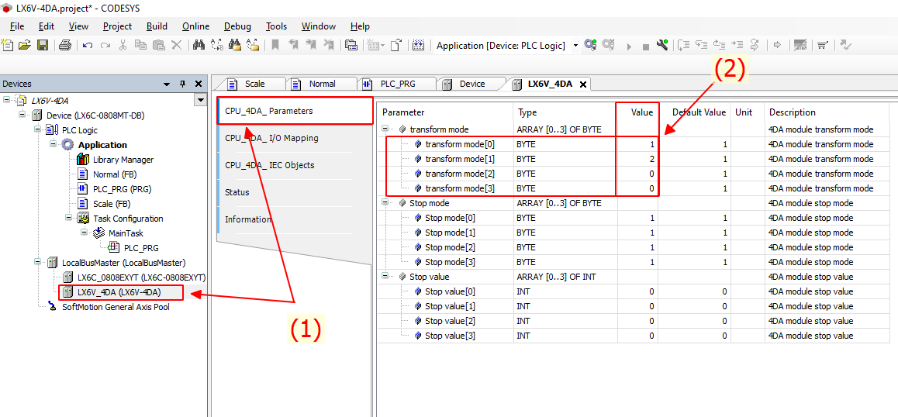Pin the Devices panel
This screenshot has width=898, height=417.
tap(183, 84)
